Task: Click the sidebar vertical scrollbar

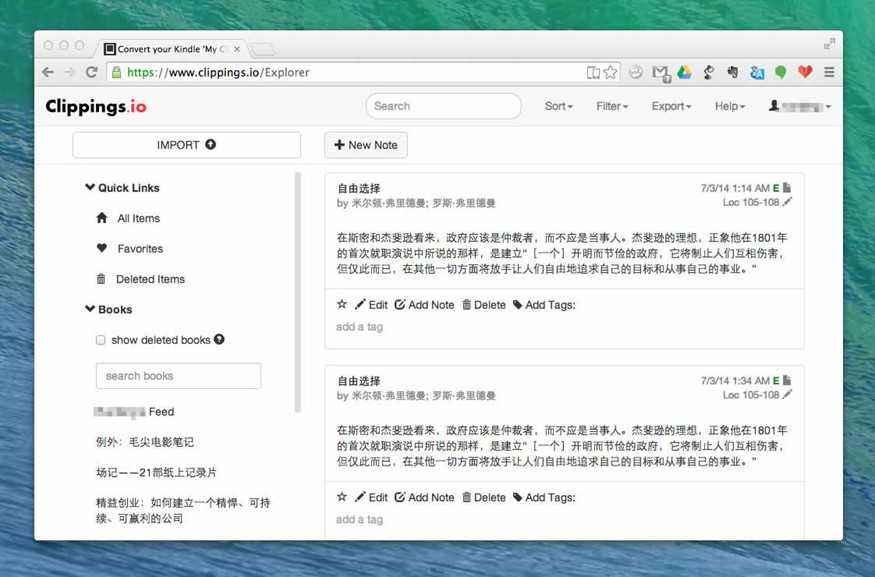Action: (x=297, y=292)
